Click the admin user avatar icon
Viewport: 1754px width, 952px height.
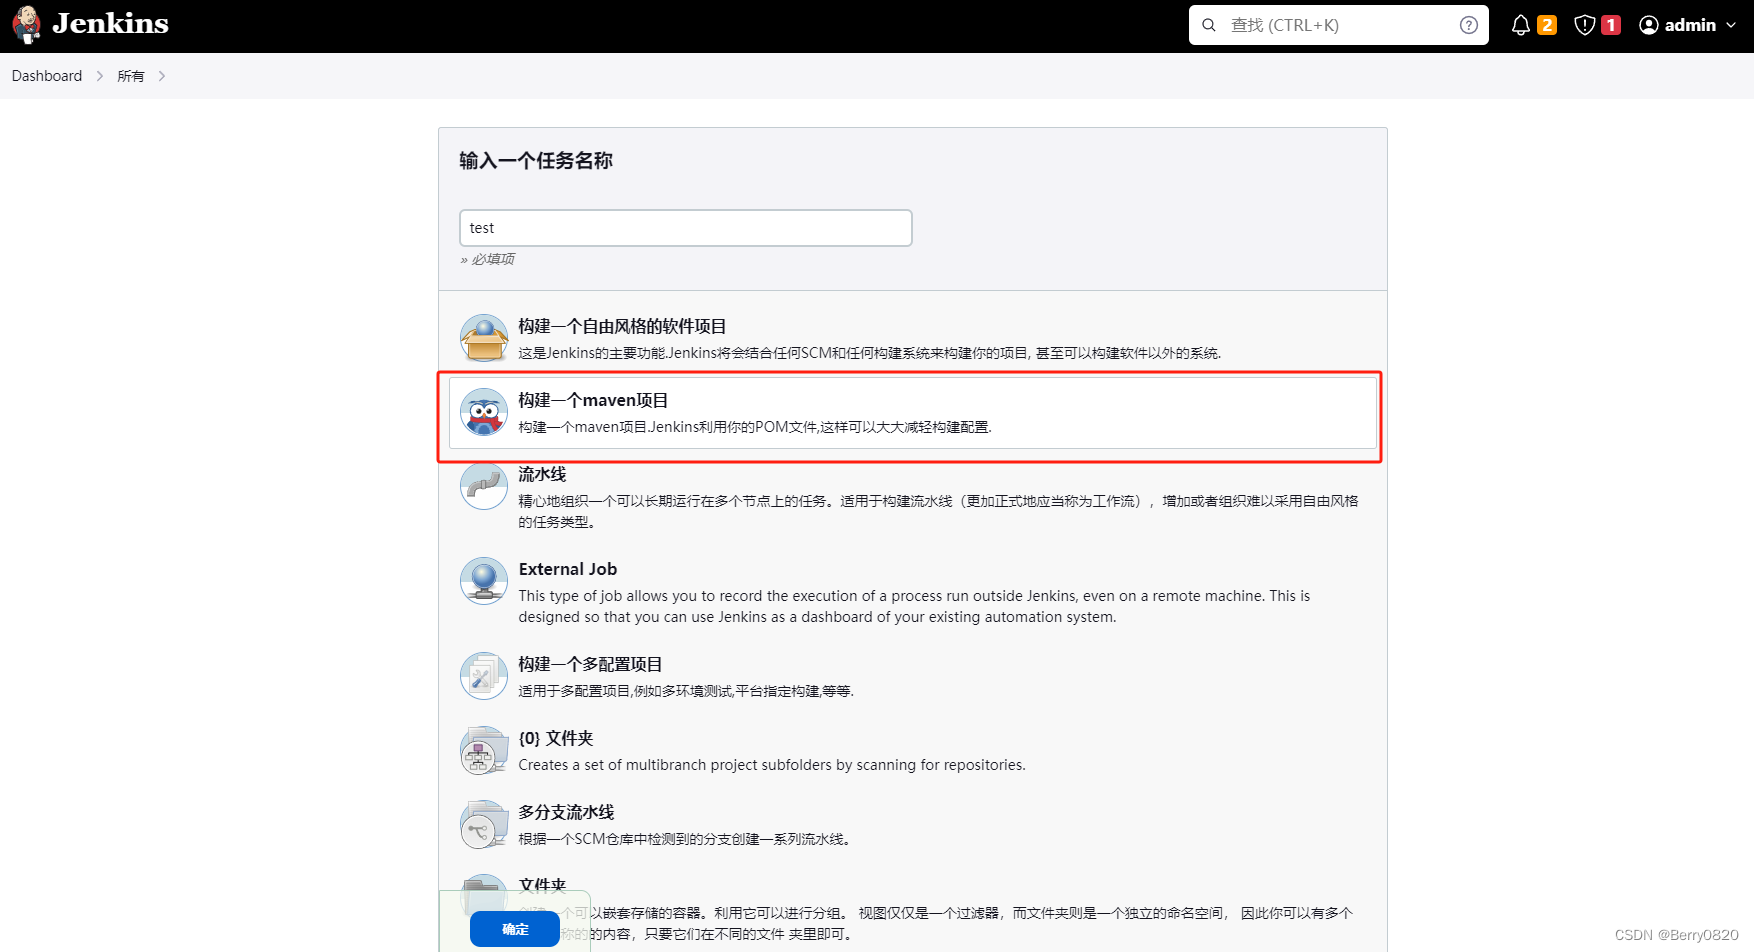1649,25
